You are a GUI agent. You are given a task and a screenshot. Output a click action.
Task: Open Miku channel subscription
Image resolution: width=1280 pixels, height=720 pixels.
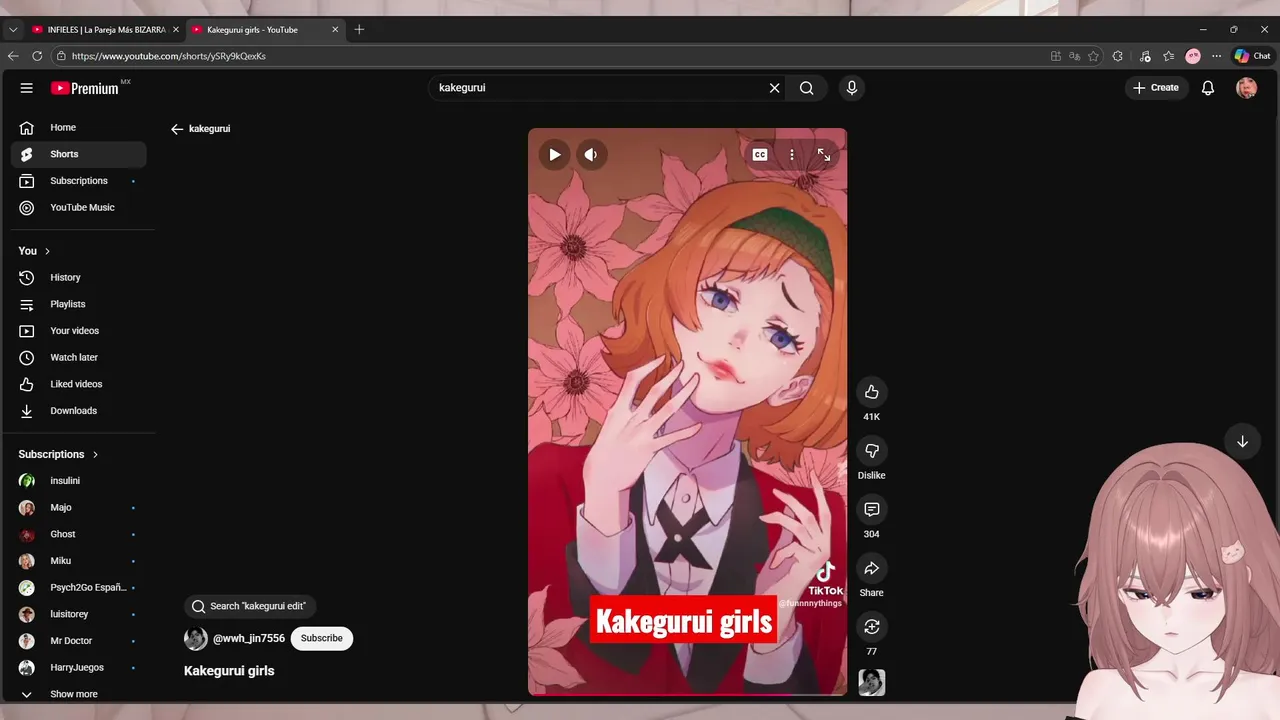78,561
